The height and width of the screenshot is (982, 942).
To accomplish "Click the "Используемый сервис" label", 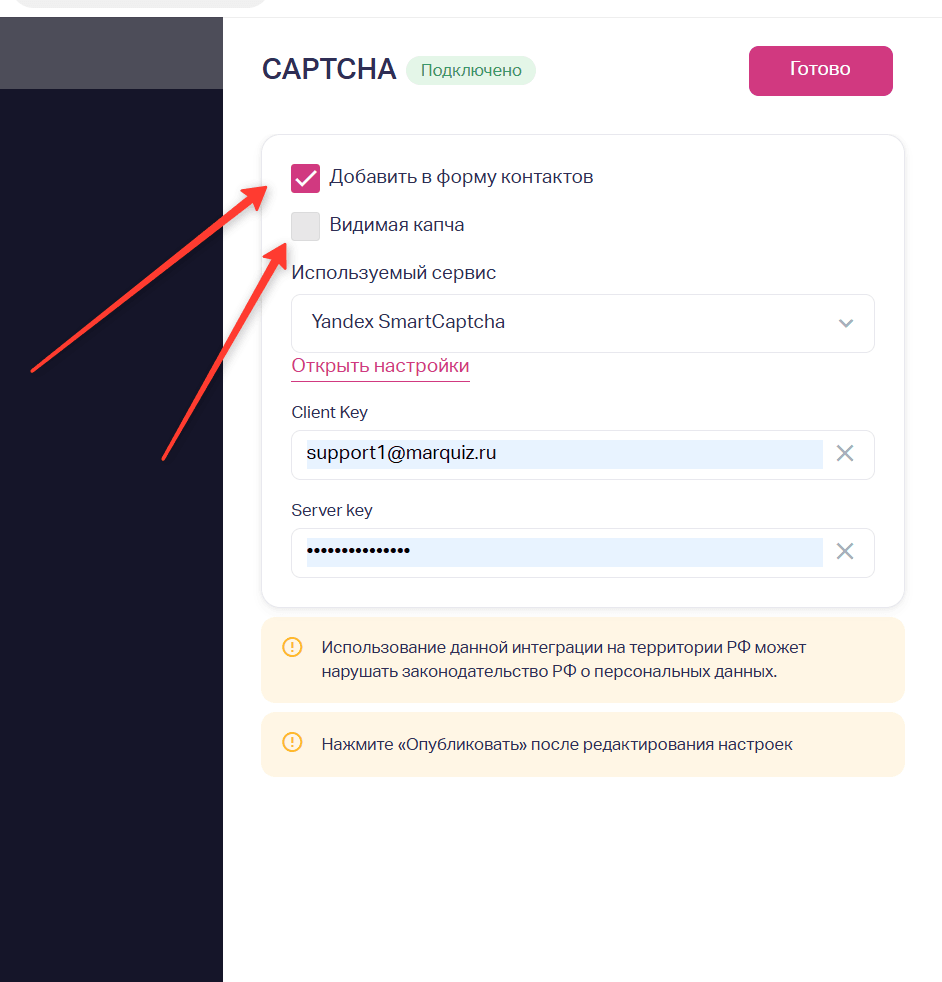I will tap(393, 273).
